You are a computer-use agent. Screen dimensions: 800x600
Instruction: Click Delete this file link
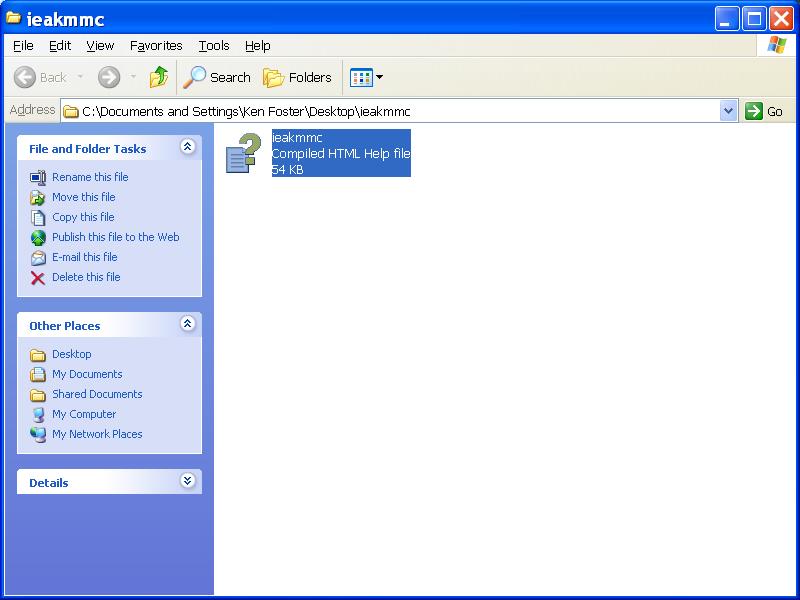[86, 277]
